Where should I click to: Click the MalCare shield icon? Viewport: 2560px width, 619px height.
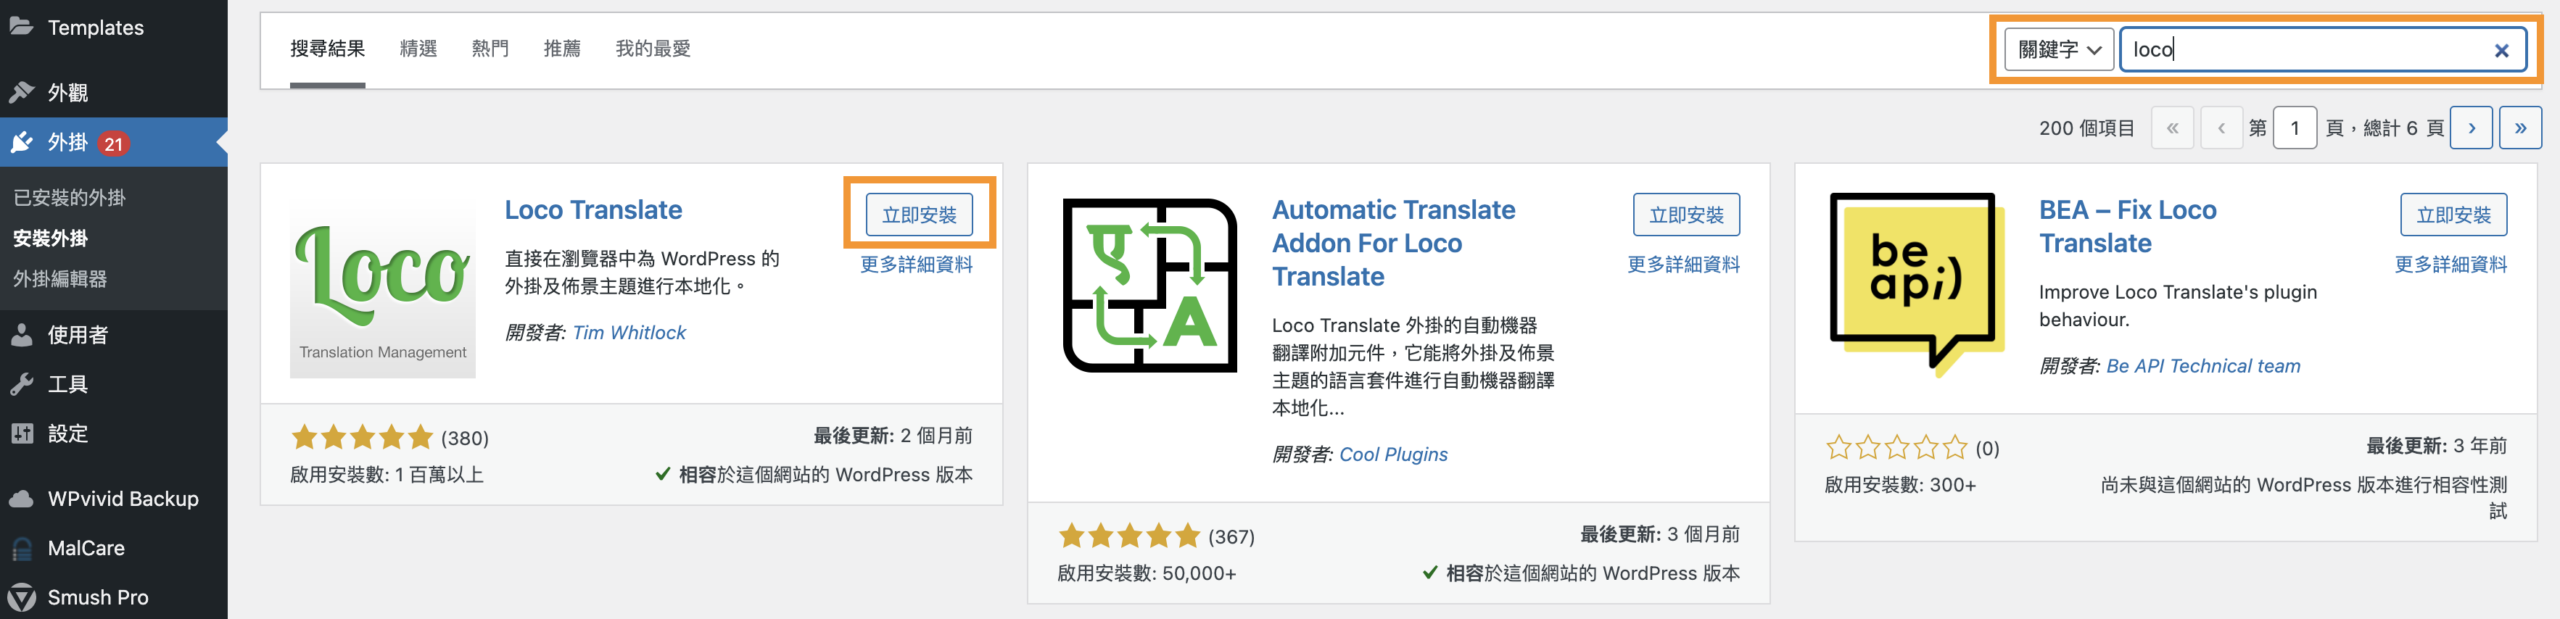click(x=21, y=548)
